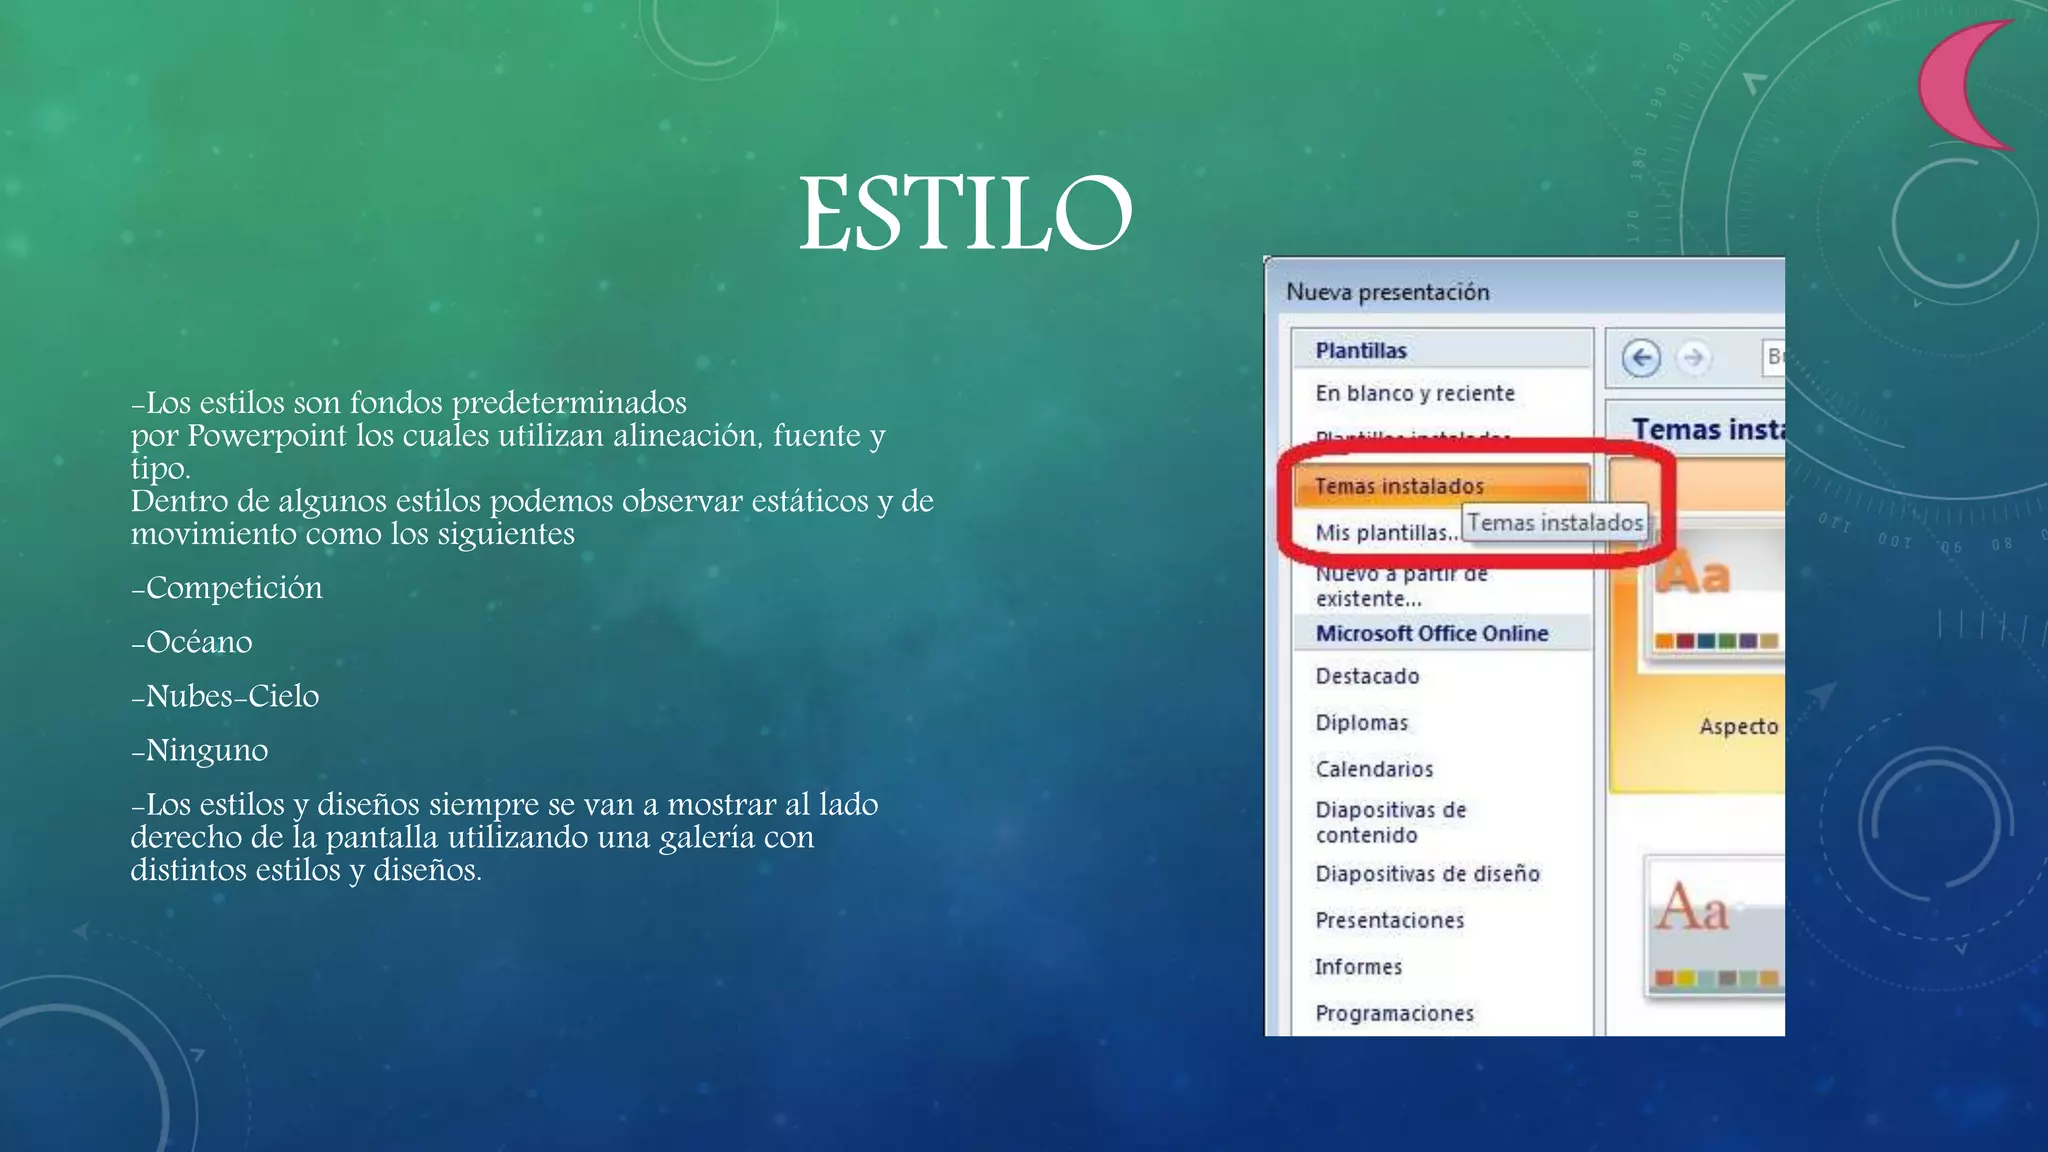Image resolution: width=2048 pixels, height=1152 pixels.
Task: Click the Plantillas section header
Action: point(1441,350)
